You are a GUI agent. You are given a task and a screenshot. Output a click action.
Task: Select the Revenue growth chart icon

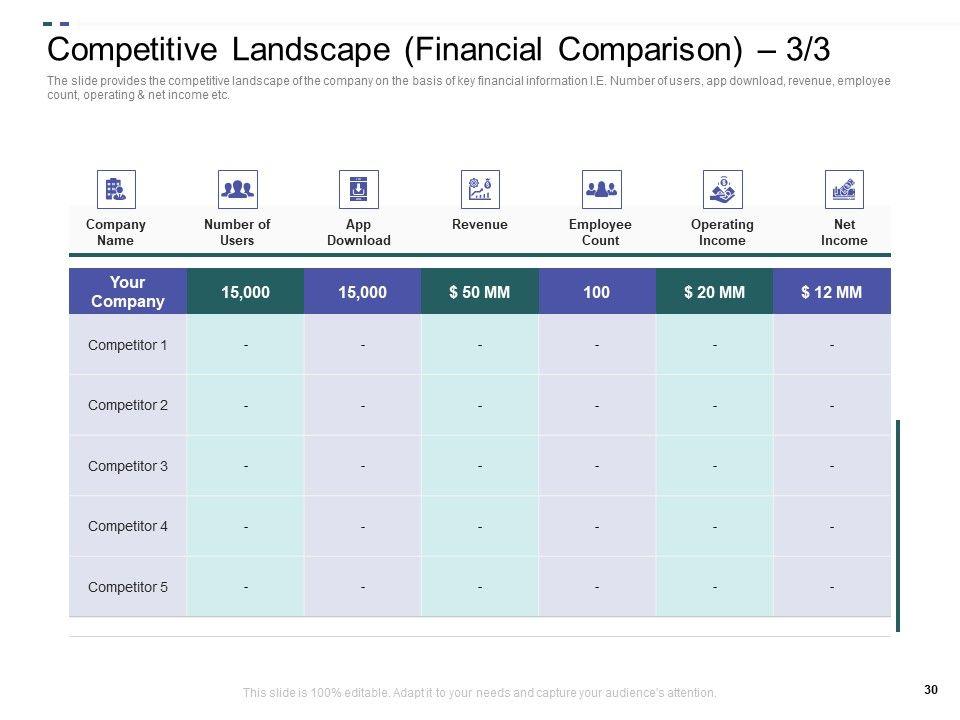click(480, 189)
